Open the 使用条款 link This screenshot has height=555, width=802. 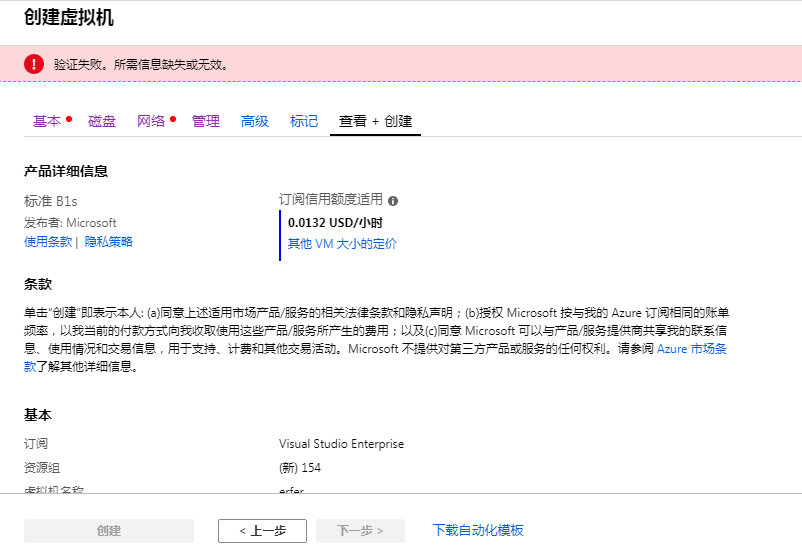pyautogui.click(x=48, y=241)
